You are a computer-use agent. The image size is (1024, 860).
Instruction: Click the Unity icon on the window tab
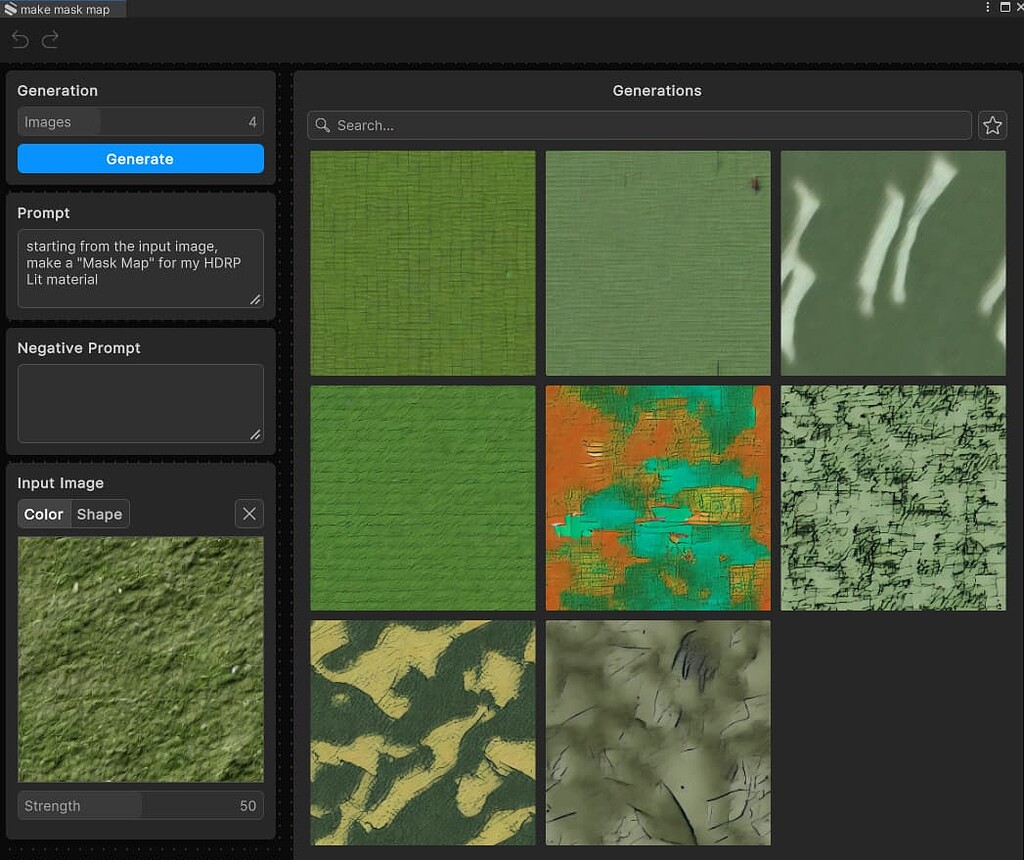click(8, 8)
